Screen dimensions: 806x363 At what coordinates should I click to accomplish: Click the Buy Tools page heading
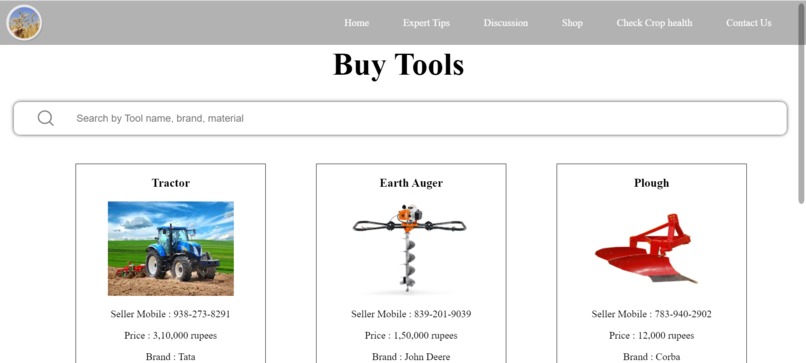tap(398, 65)
